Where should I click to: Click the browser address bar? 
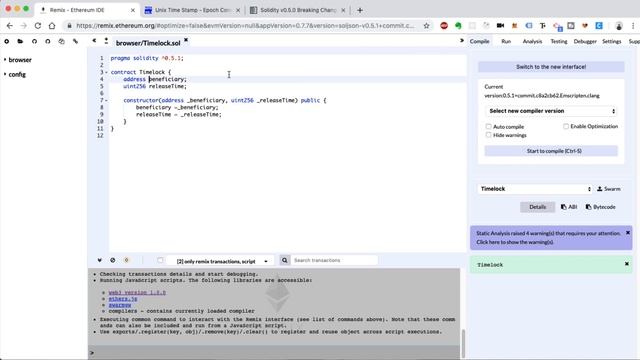coord(245,26)
